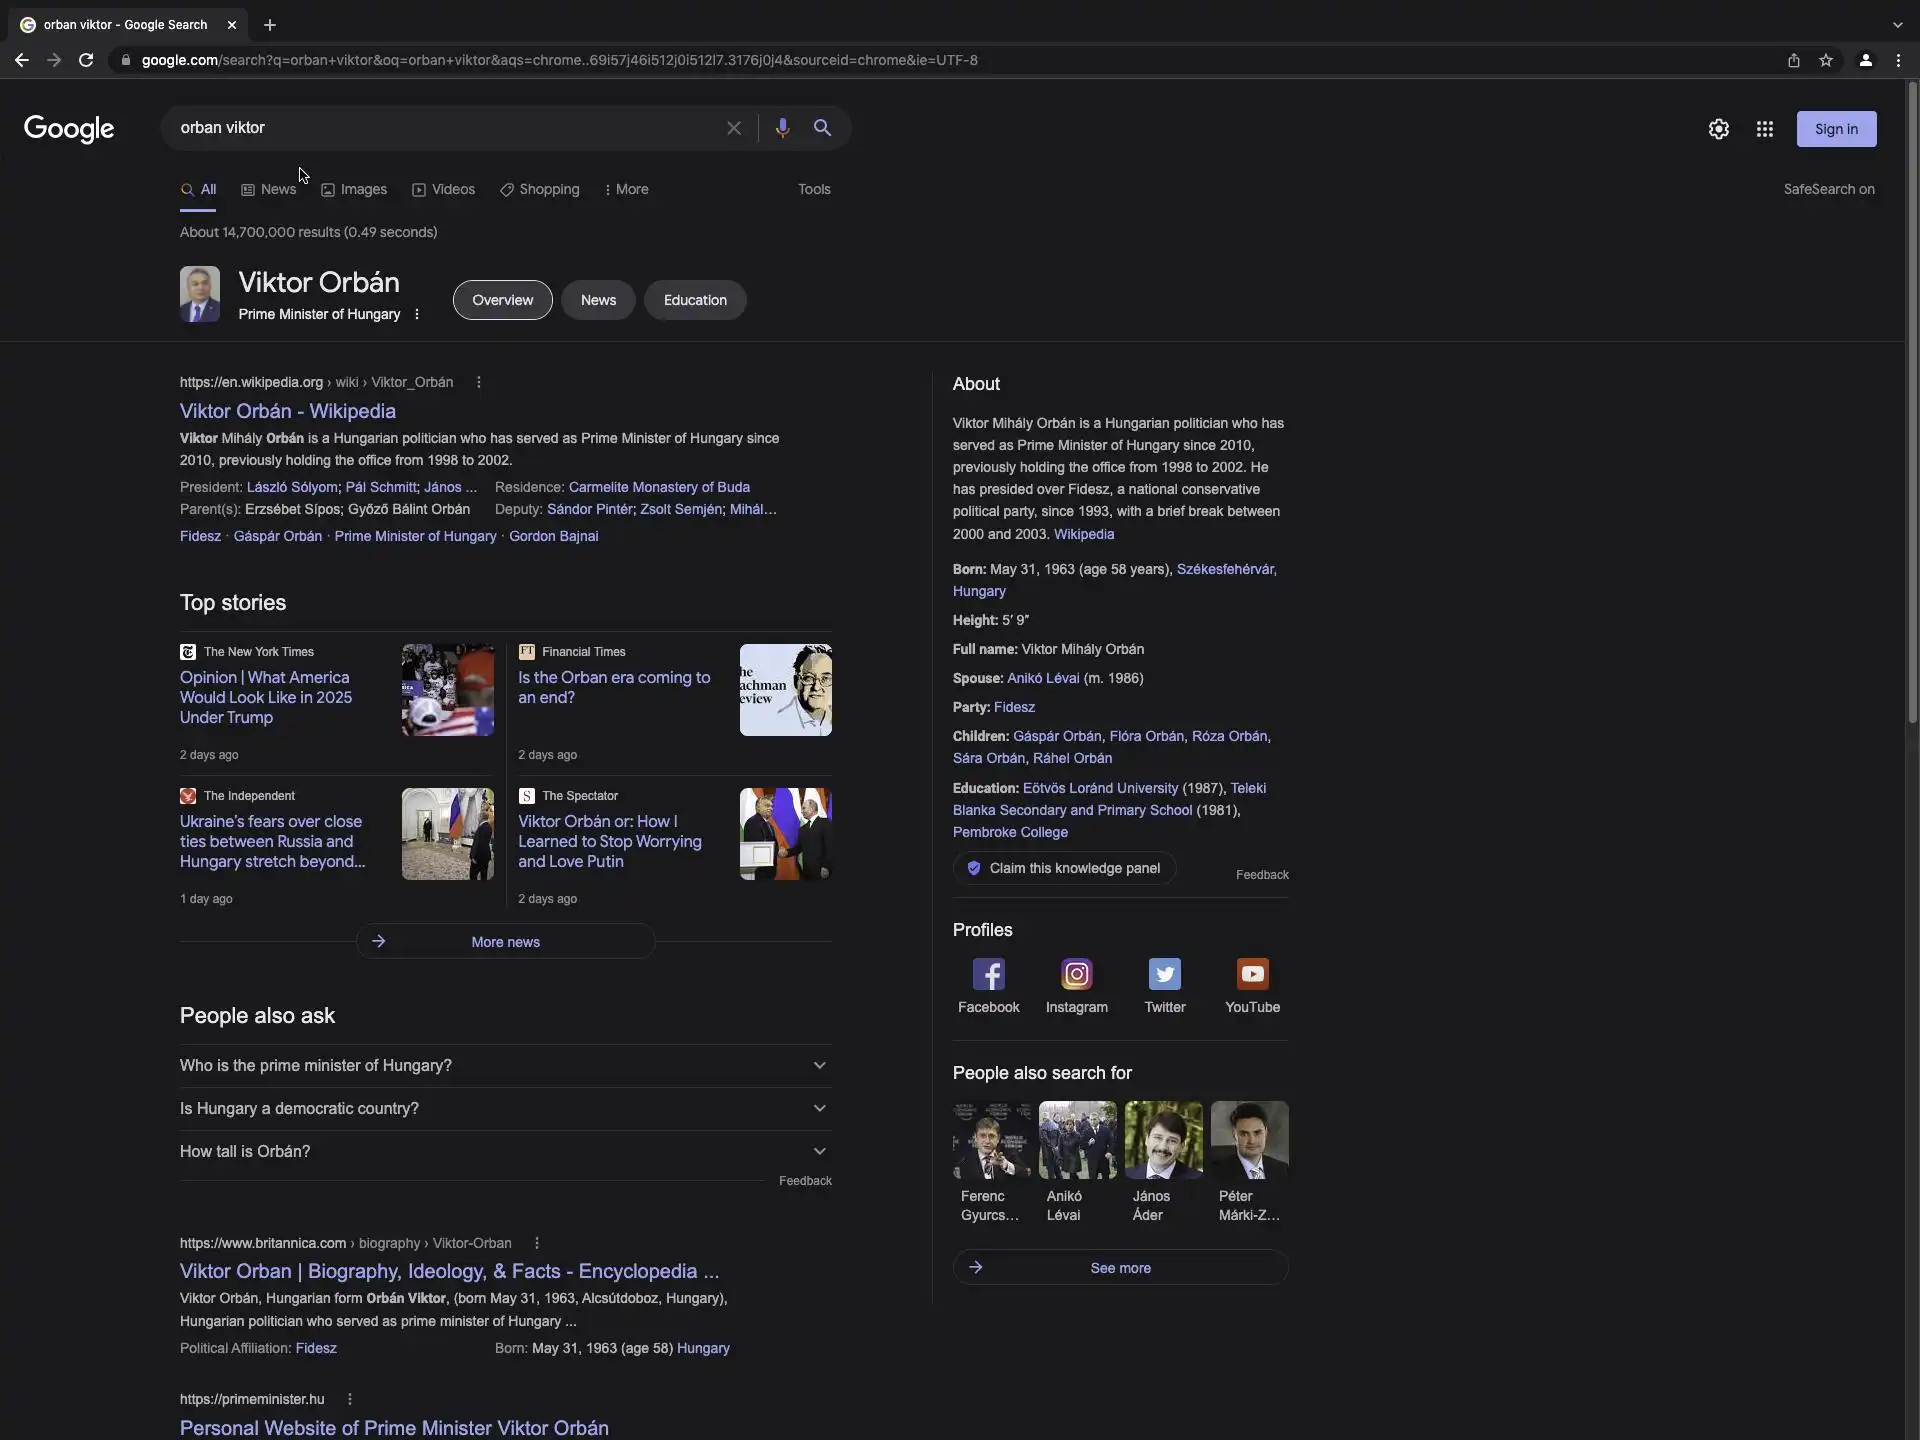The image size is (1920, 1440).
Task: Click the Sign in button
Action: [1835, 129]
